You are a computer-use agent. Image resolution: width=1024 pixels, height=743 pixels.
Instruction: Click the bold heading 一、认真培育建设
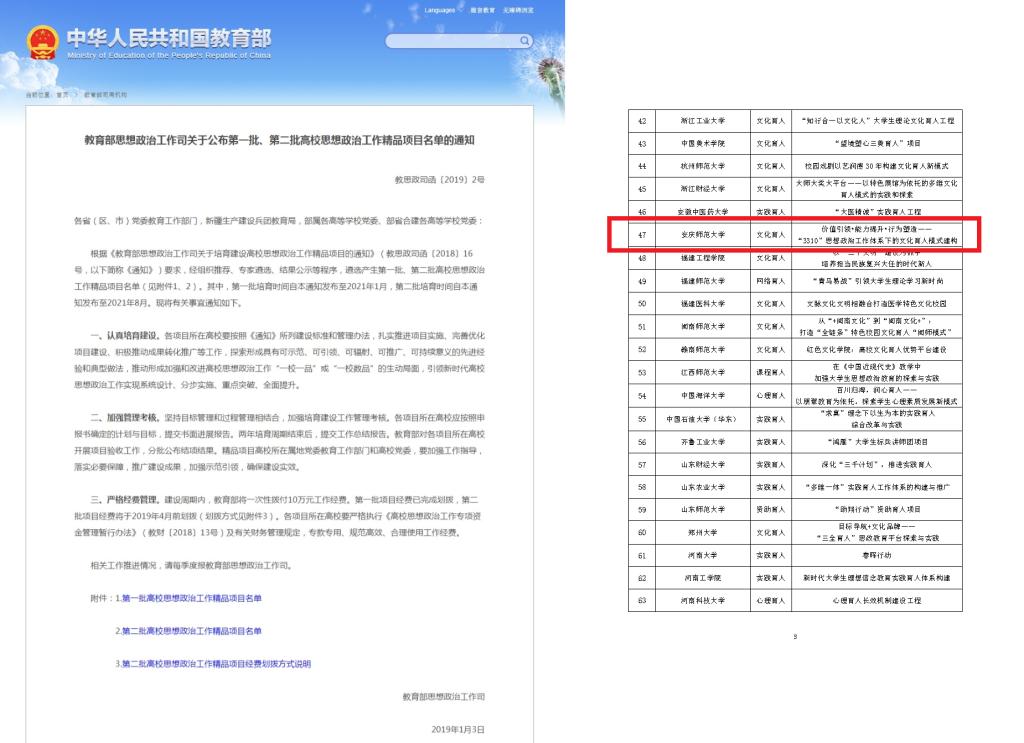(124, 336)
